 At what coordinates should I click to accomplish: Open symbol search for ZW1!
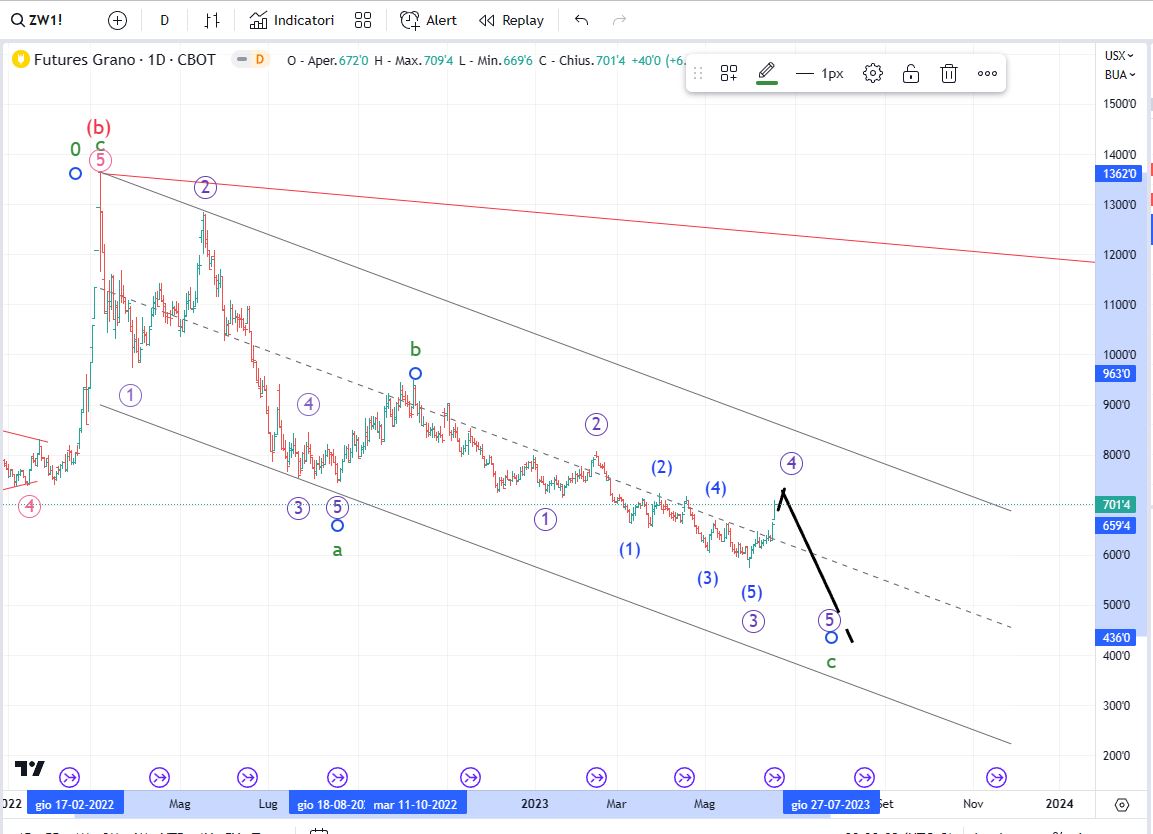[37, 20]
